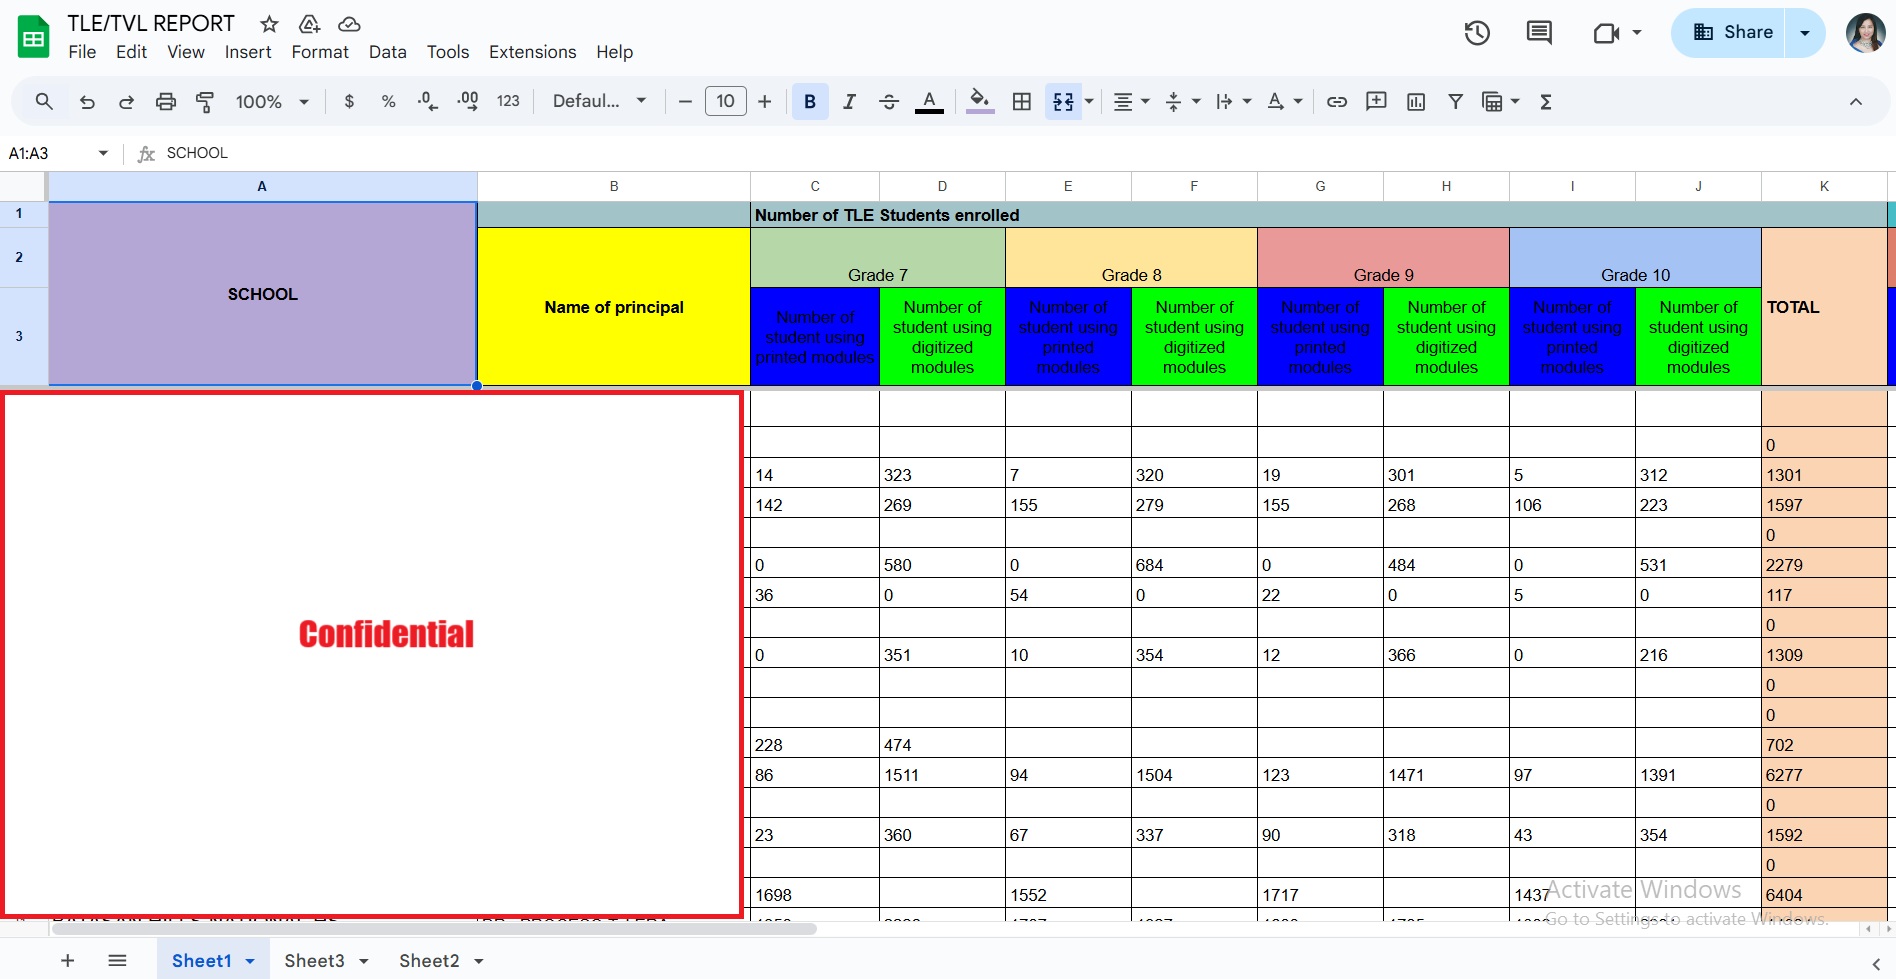Open the View menu
The height and width of the screenshot is (979, 1896).
click(x=185, y=52)
